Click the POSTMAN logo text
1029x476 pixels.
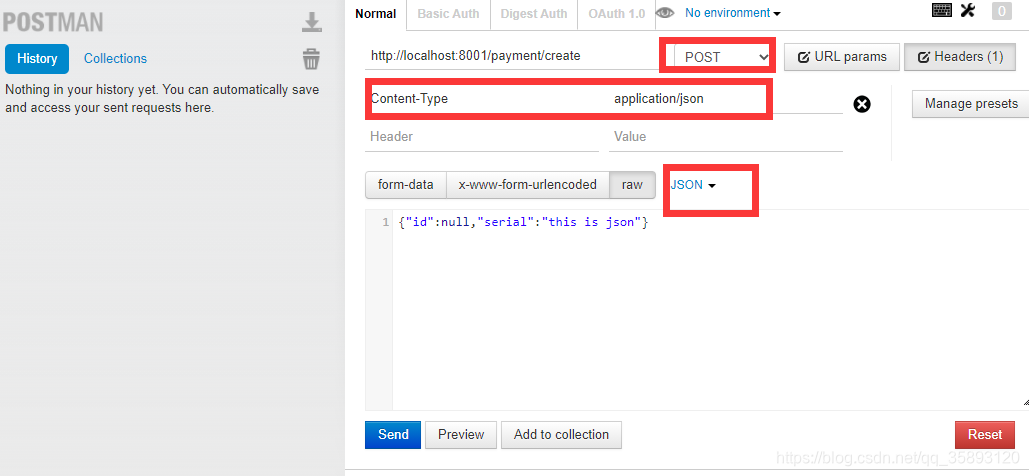pos(53,23)
